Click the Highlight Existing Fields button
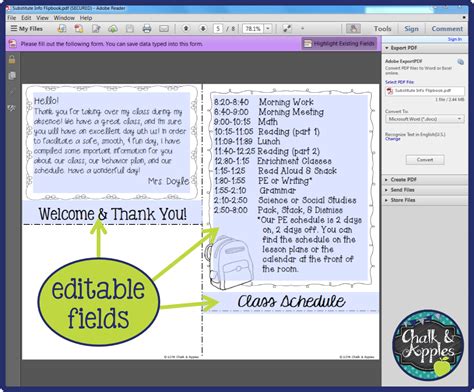Screen dimensions: 474x392 click(339, 43)
